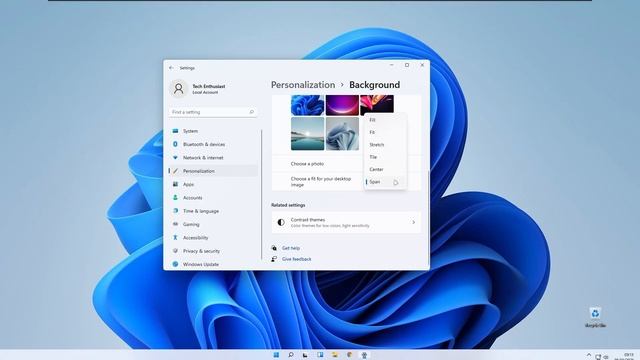Click Personalization in the breadcrumb
Screen dimensions: 640x360
pos(303,85)
